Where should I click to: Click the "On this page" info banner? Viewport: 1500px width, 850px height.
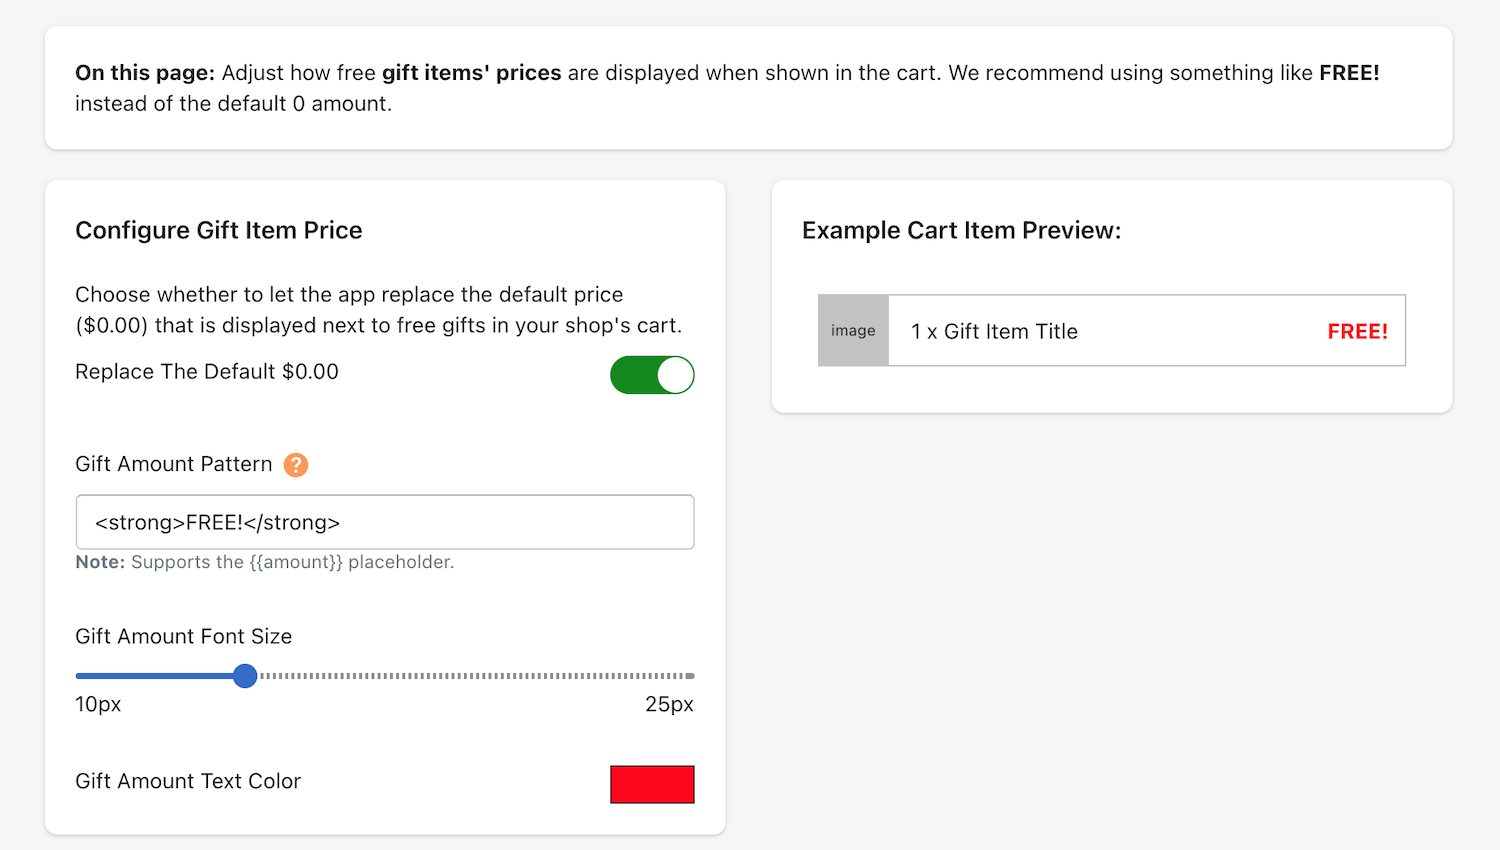click(748, 88)
